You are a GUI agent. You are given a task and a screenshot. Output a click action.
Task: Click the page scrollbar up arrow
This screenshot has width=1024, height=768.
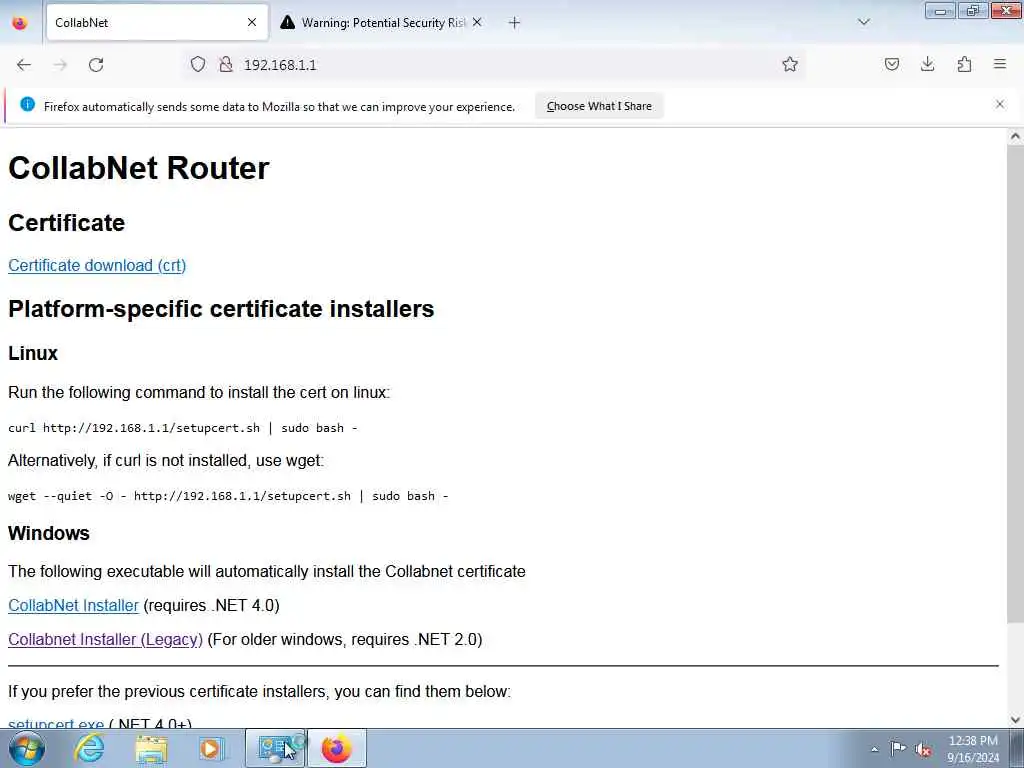pyautogui.click(x=1015, y=136)
